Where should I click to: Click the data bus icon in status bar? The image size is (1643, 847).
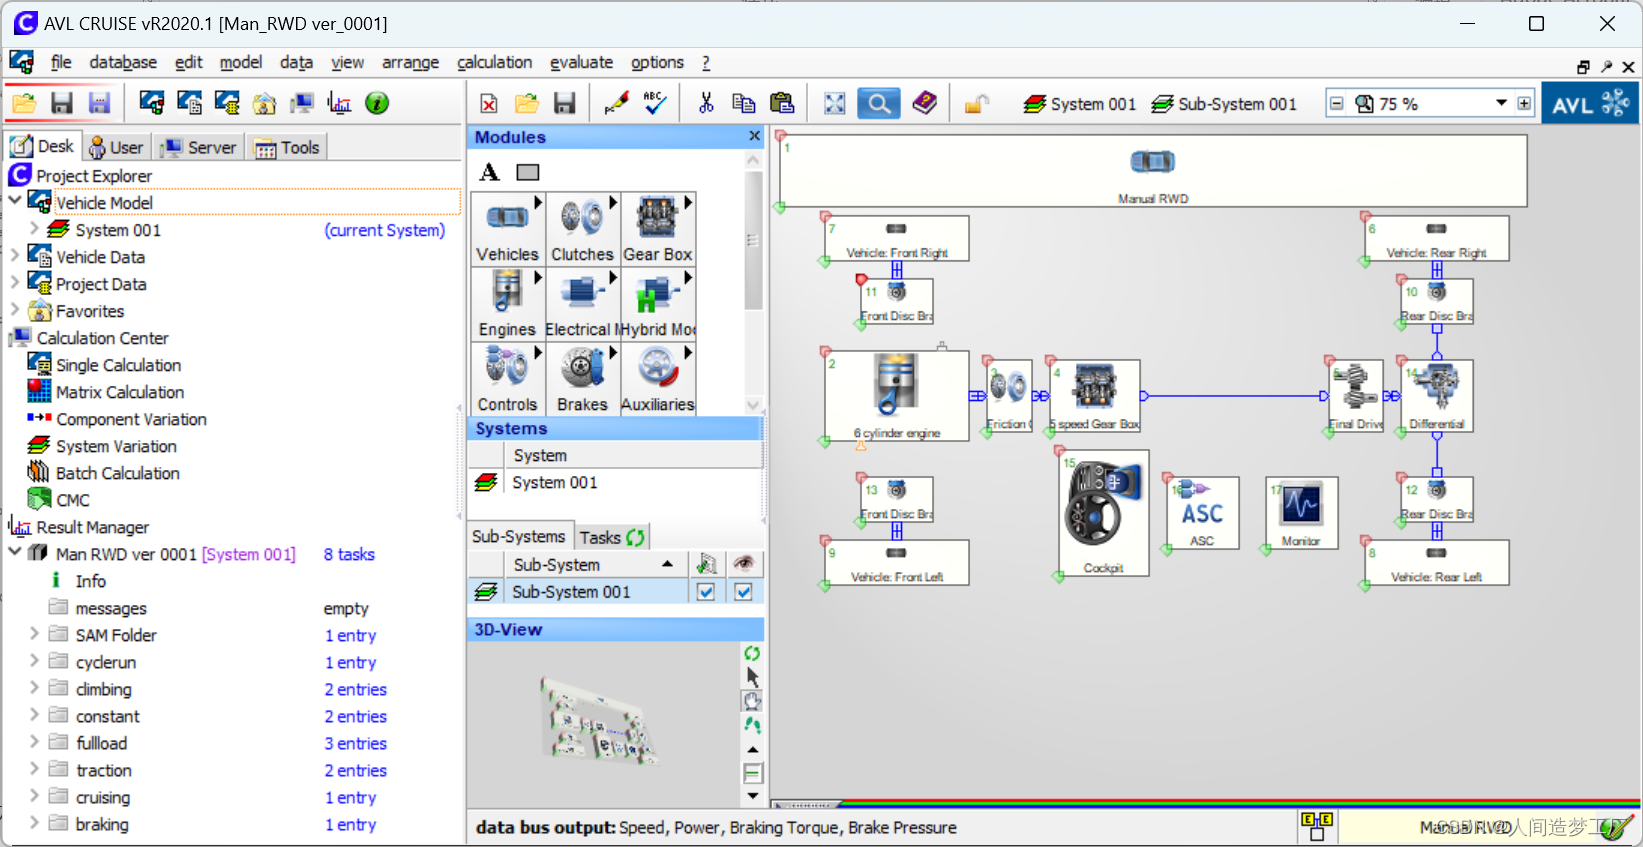(x=1317, y=826)
